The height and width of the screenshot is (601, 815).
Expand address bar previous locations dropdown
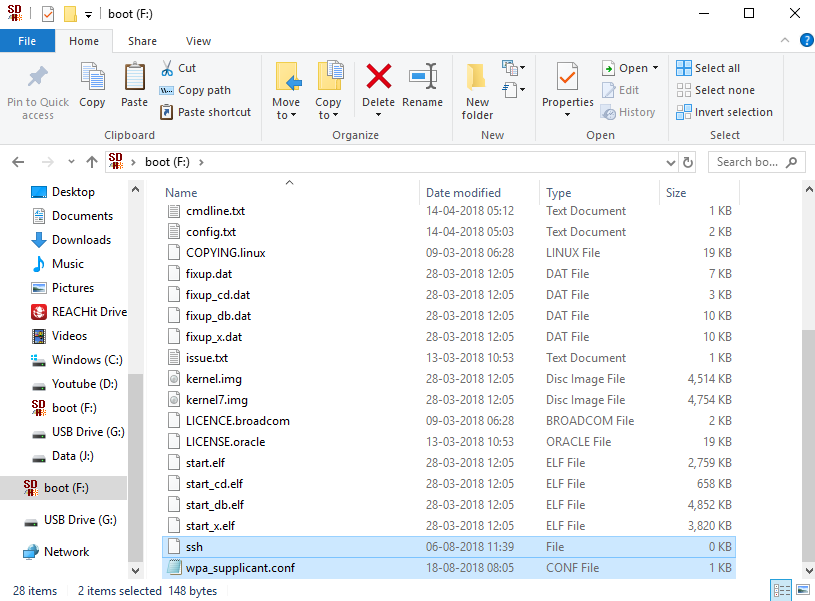pos(671,163)
